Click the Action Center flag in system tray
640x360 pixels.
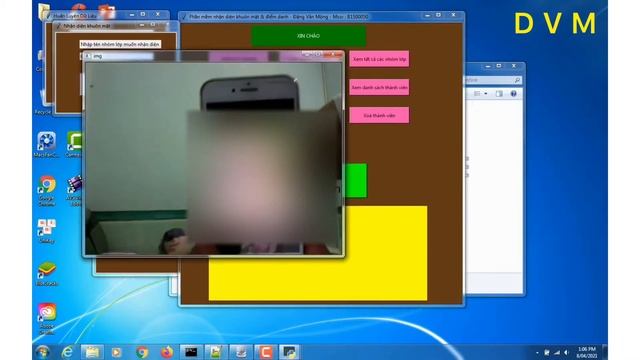pos(547,352)
